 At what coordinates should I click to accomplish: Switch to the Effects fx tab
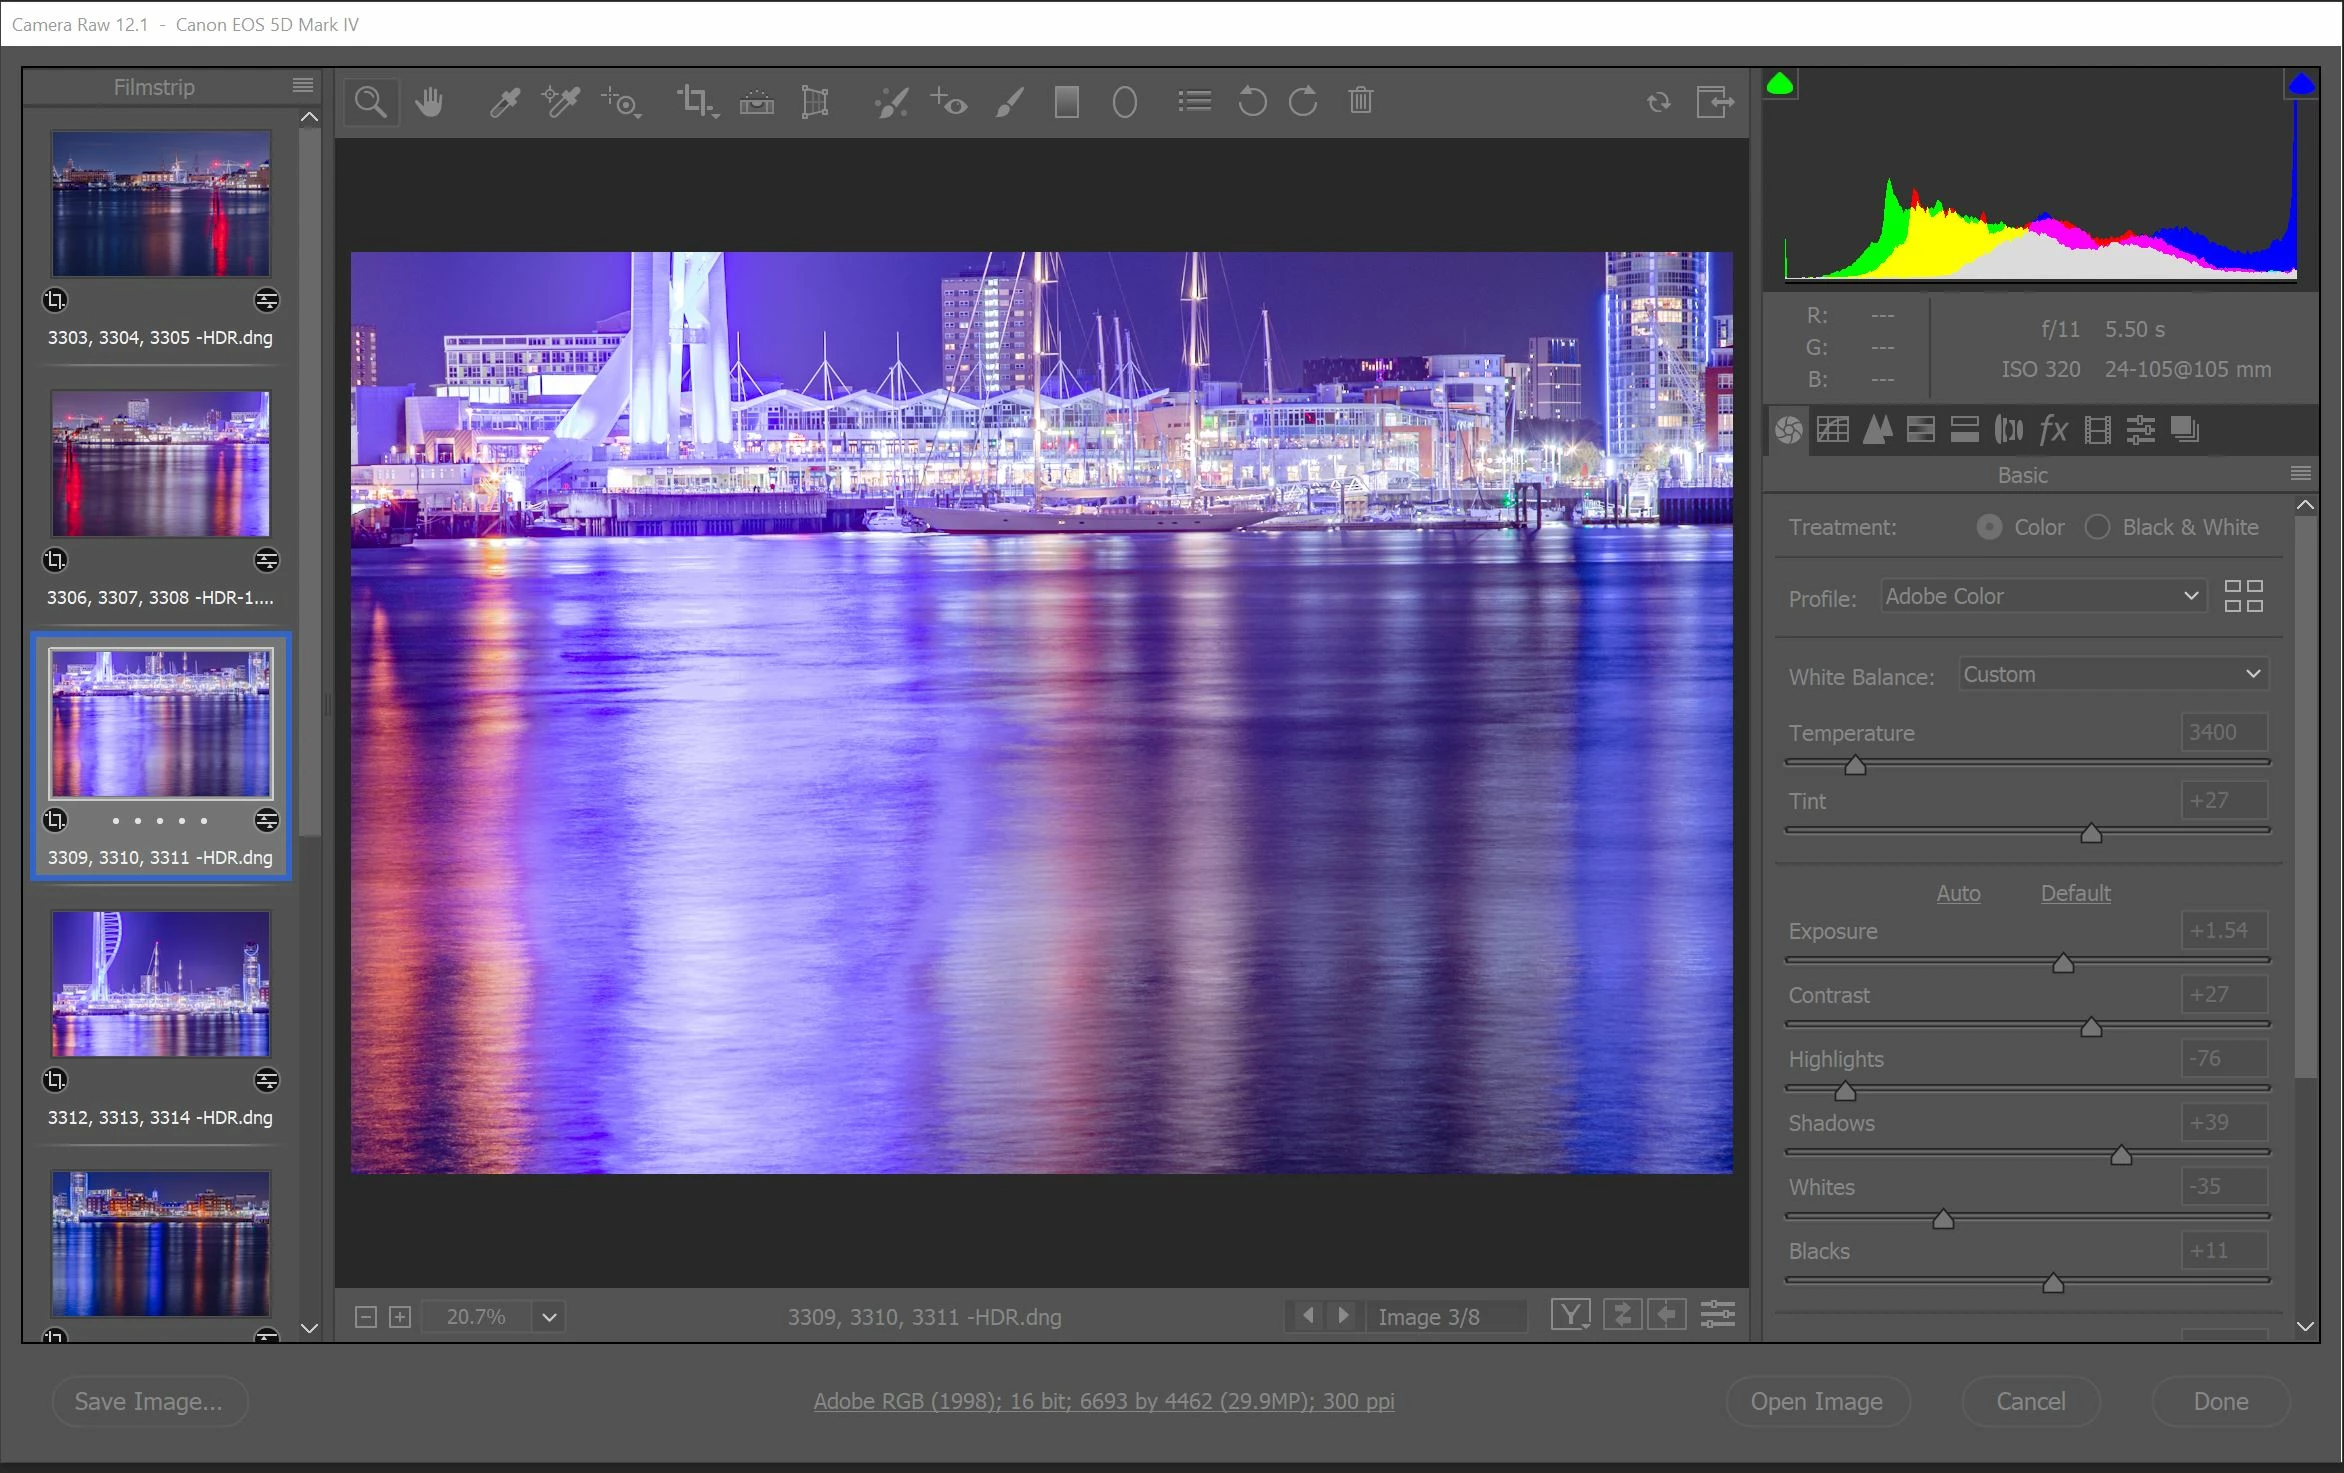pos(2053,430)
